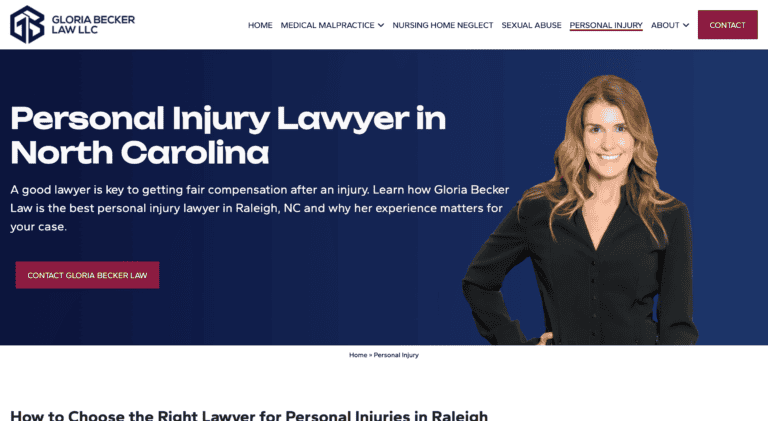
Task: Select SEXUAL ABUSE in the navigation bar
Action: pyautogui.click(x=531, y=25)
